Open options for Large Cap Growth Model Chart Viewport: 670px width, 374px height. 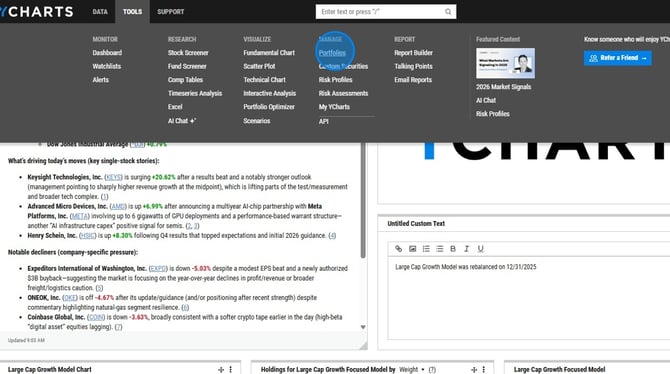click(231, 370)
